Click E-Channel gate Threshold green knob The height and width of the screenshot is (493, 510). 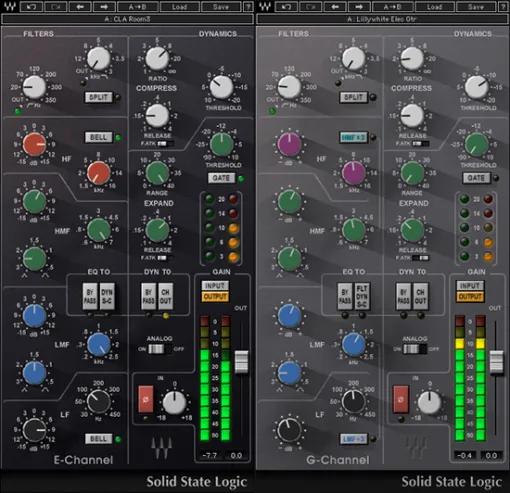tap(221, 144)
